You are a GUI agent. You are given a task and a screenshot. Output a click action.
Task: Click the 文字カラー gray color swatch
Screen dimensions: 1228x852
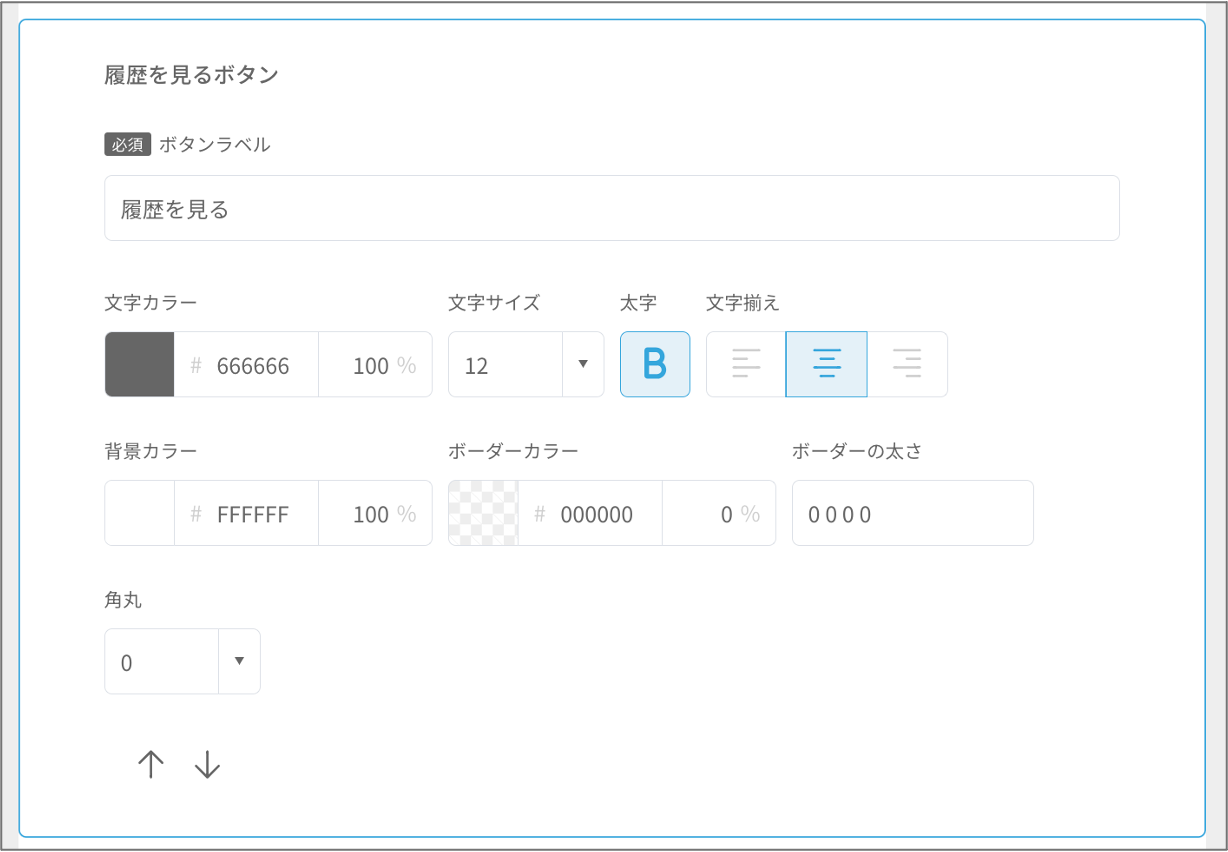(140, 364)
